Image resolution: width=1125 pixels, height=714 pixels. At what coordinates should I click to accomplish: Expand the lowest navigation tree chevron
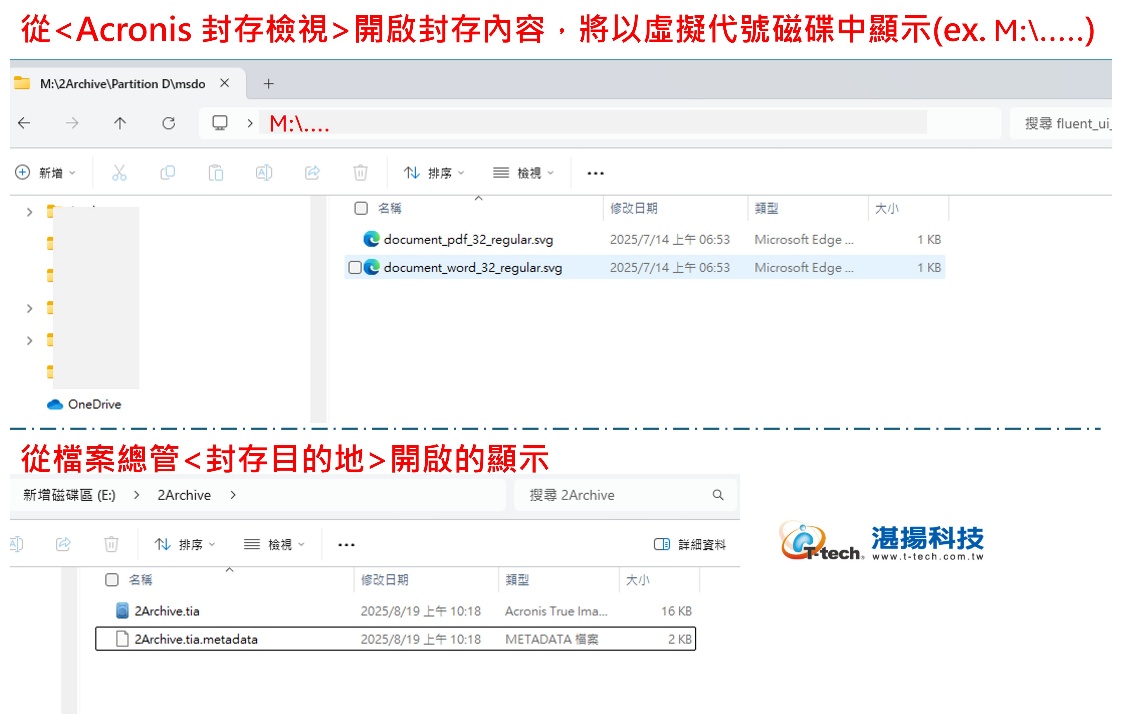tap(29, 340)
